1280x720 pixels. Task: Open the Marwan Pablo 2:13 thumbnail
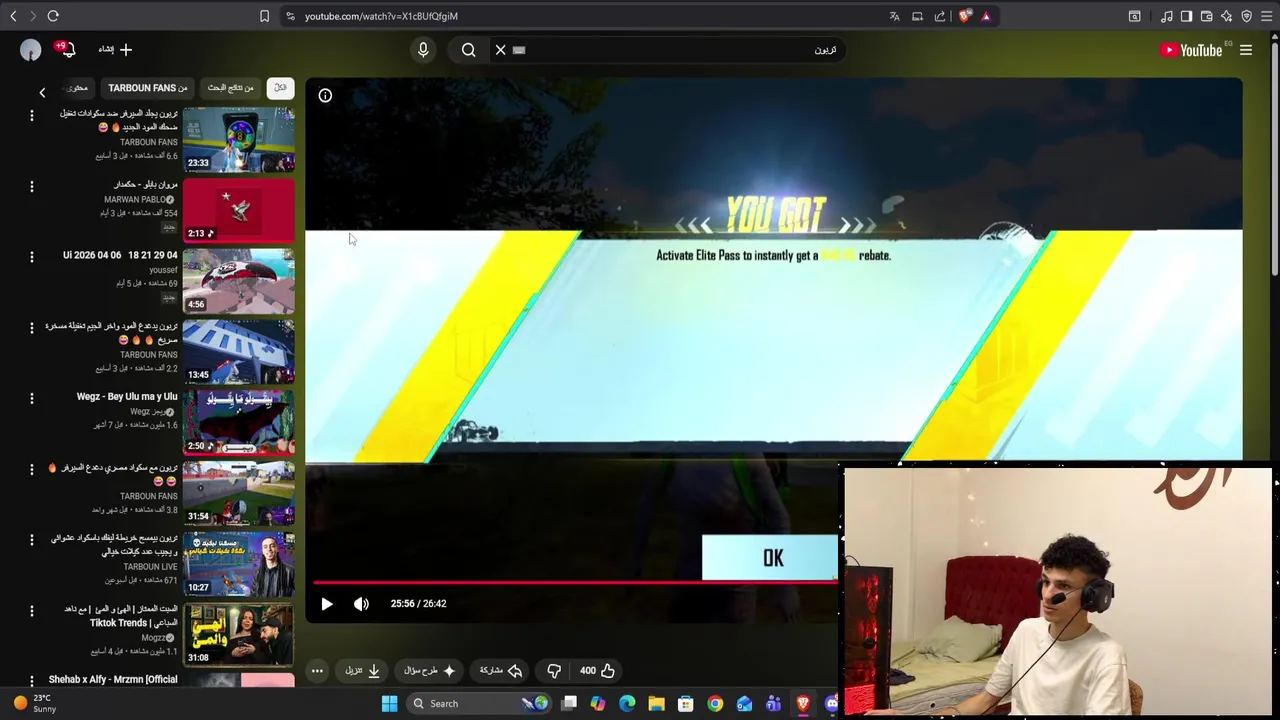(239, 212)
